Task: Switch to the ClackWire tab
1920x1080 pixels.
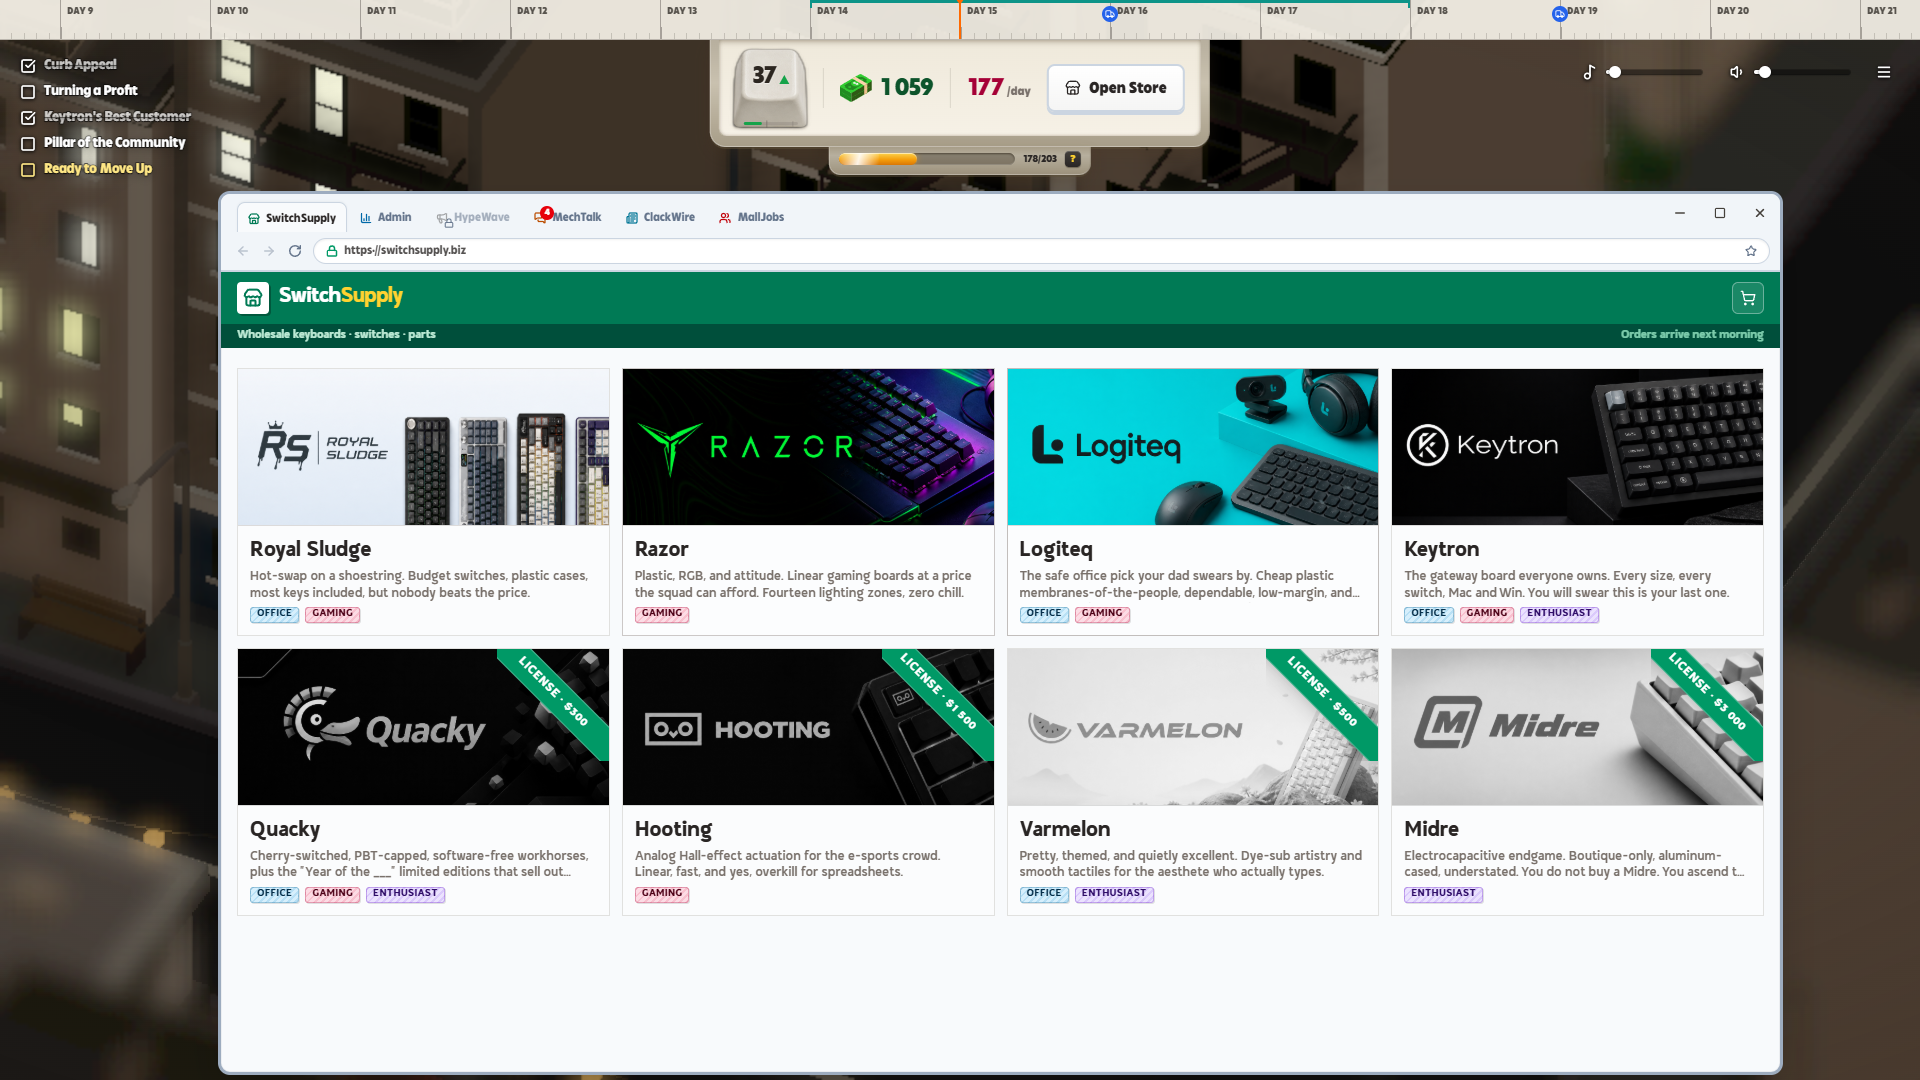Action: [660, 217]
